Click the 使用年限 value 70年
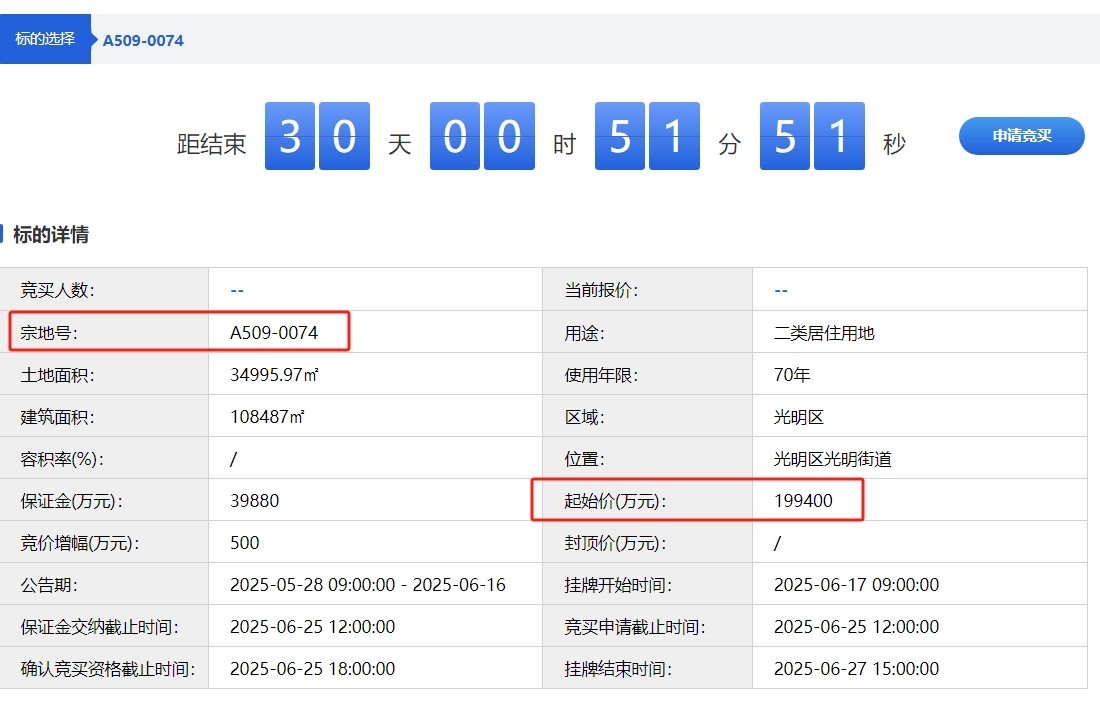This screenshot has height=709, width=1100. coord(792,374)
